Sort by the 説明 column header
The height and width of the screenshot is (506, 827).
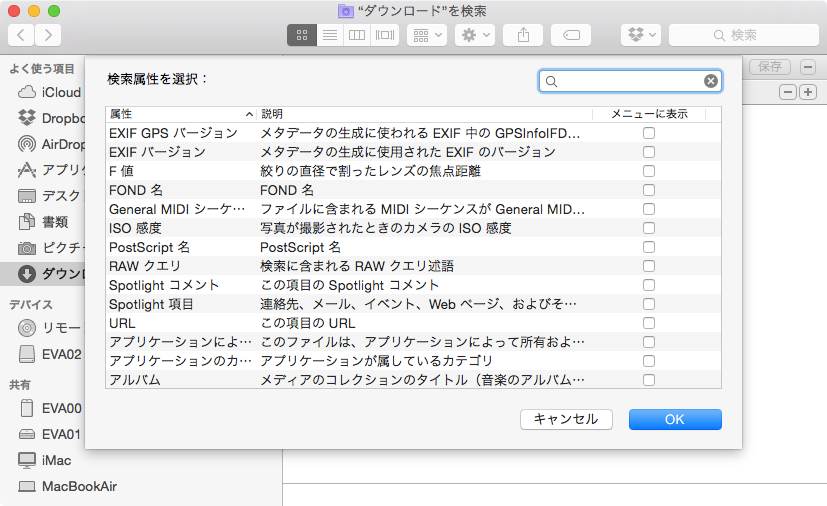pos(425,114)
